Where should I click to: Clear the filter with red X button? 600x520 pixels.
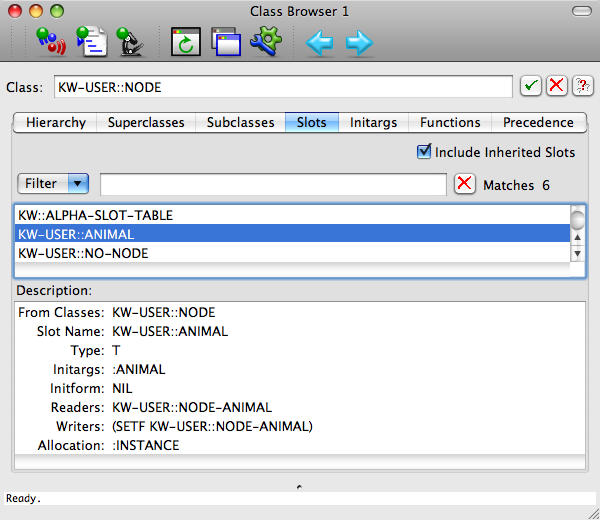(x=465, y=184)
